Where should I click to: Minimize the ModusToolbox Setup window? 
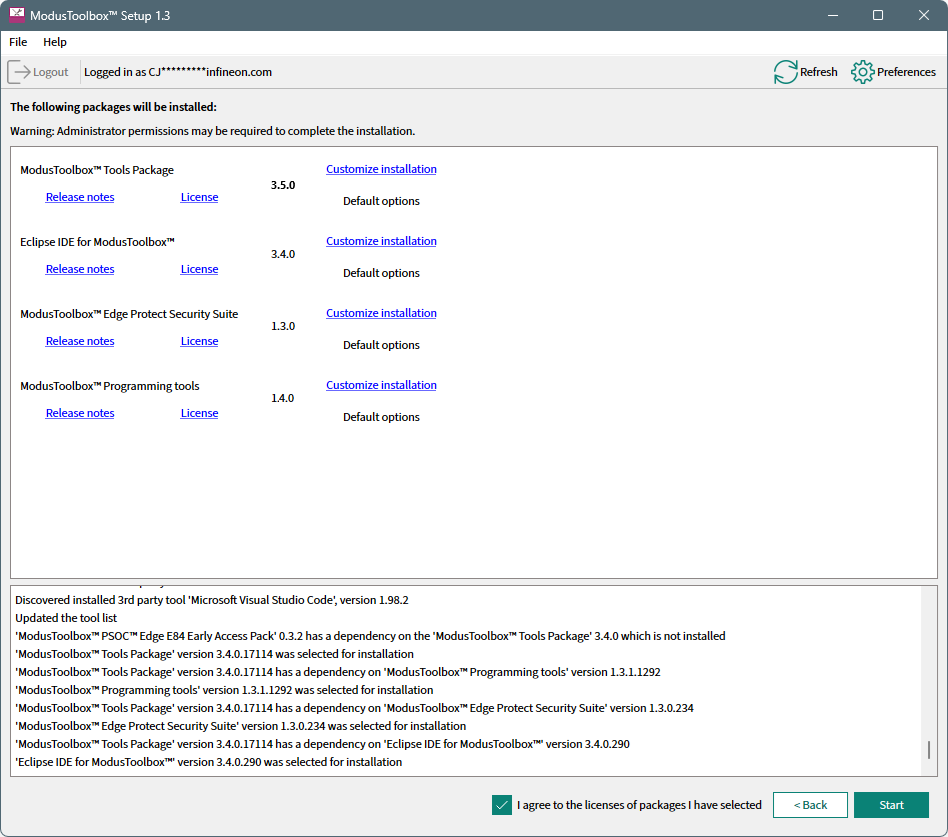pos(833,15)
